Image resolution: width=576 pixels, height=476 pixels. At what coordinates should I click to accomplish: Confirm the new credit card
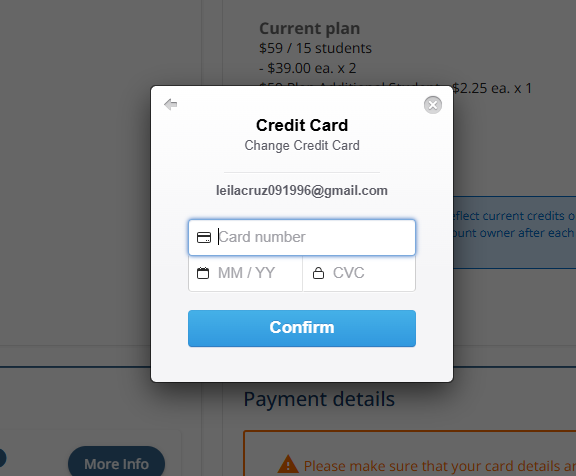[x=302, y=328]
